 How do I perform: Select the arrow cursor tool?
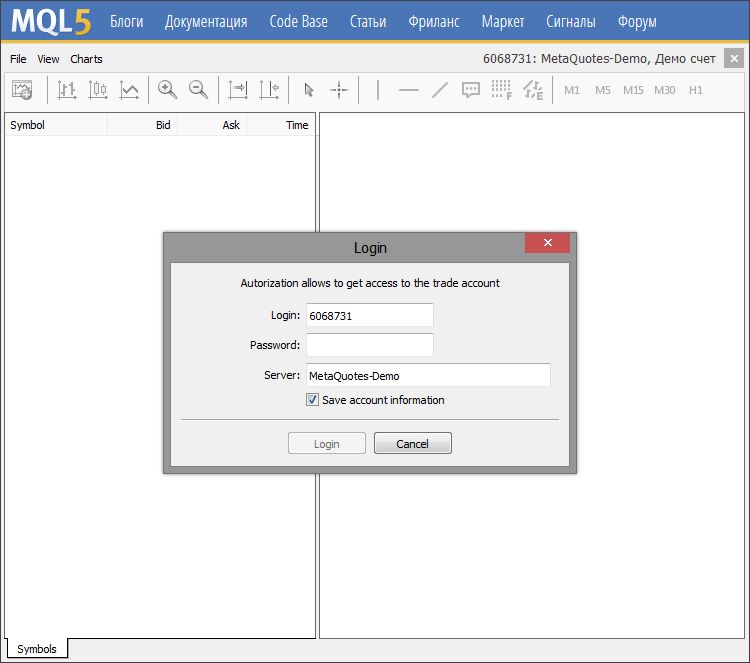point(309,90)
